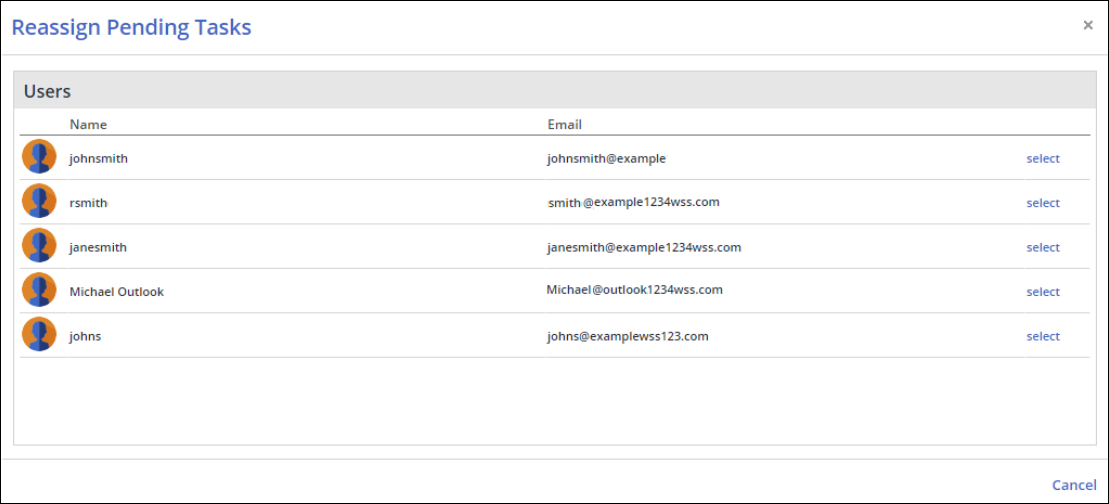Click rsmith's user avatar icon
The width and height of the screenshot is (1109, 504).
[39, 202]
